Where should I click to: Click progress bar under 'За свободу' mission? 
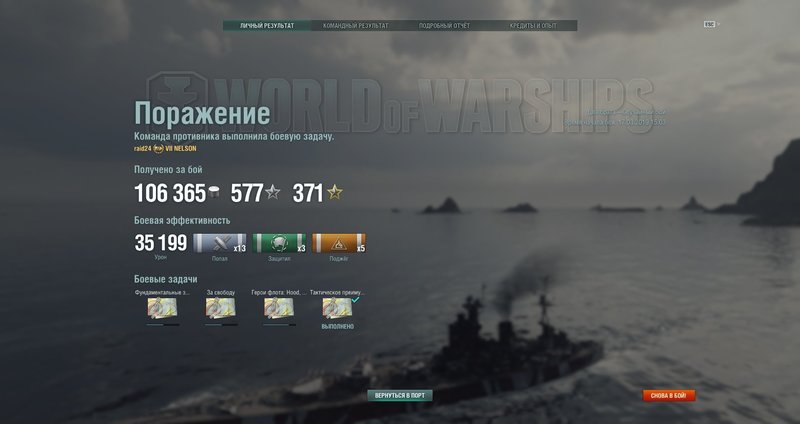(x=221, y=325)
